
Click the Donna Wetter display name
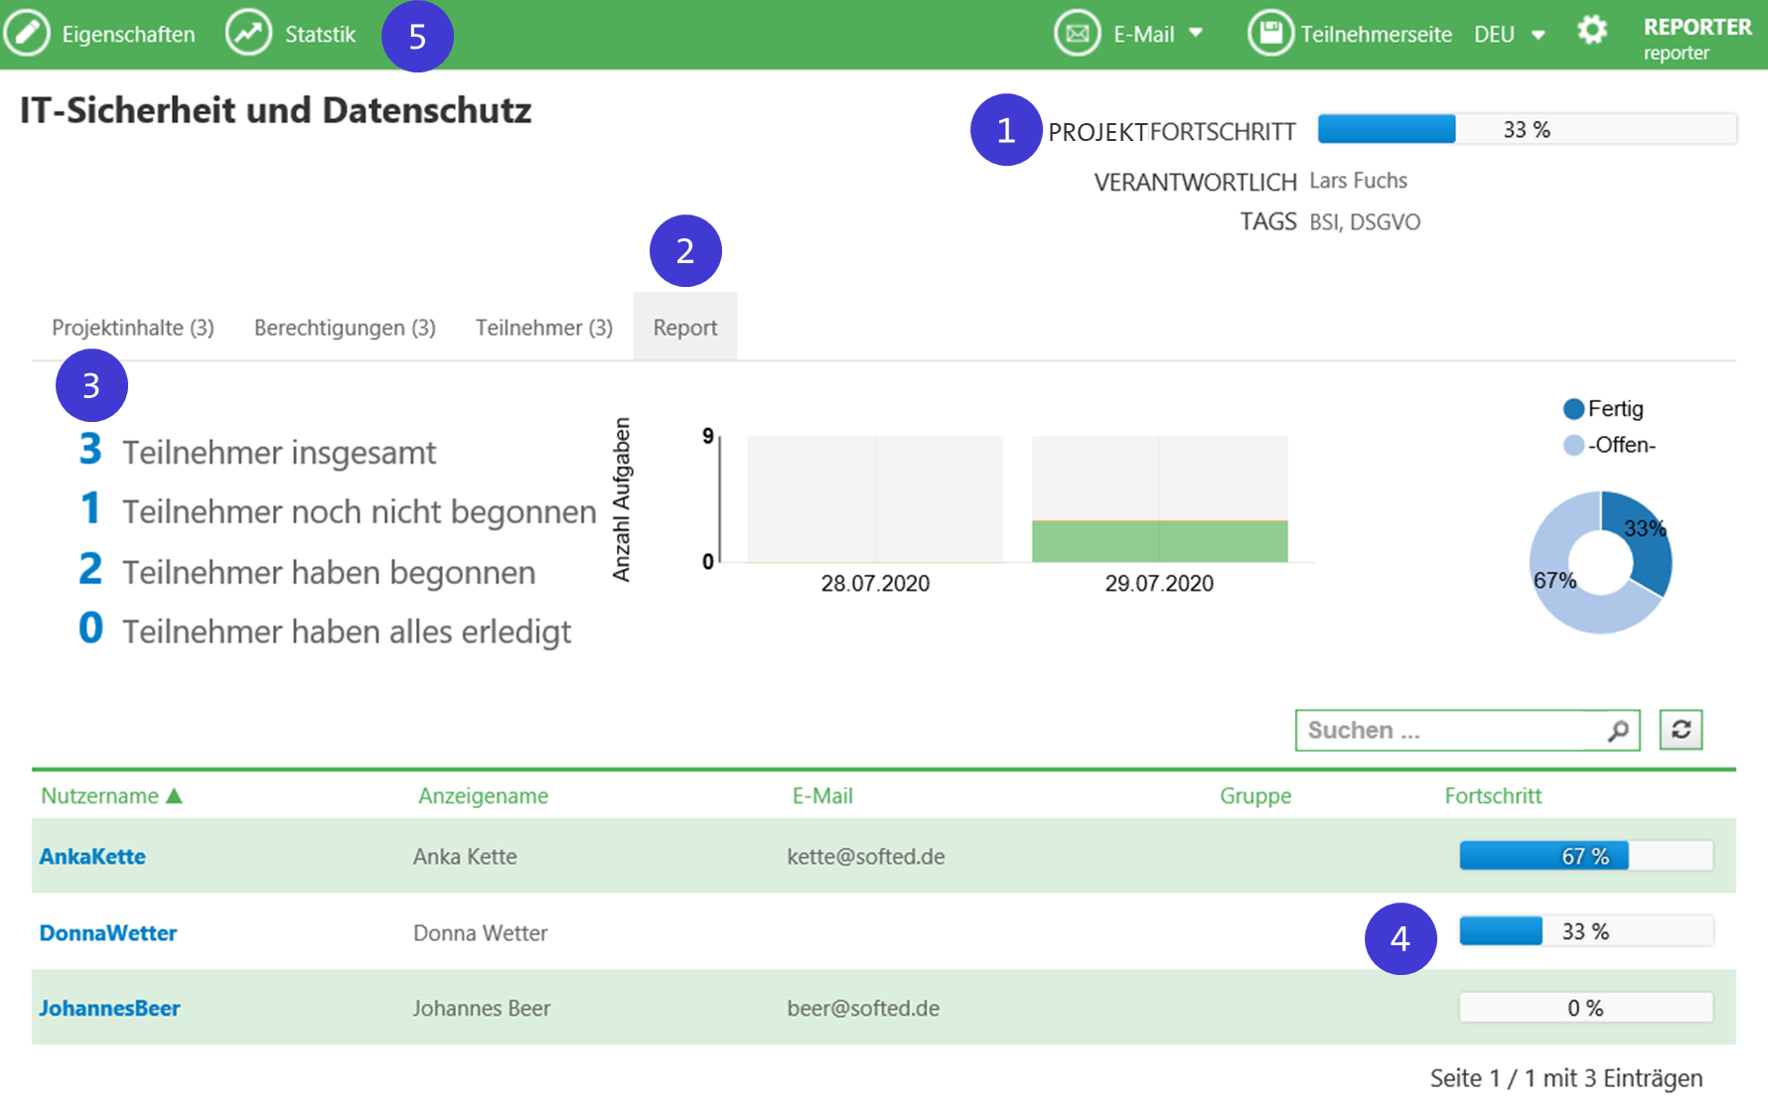click(x=480, y=933)
